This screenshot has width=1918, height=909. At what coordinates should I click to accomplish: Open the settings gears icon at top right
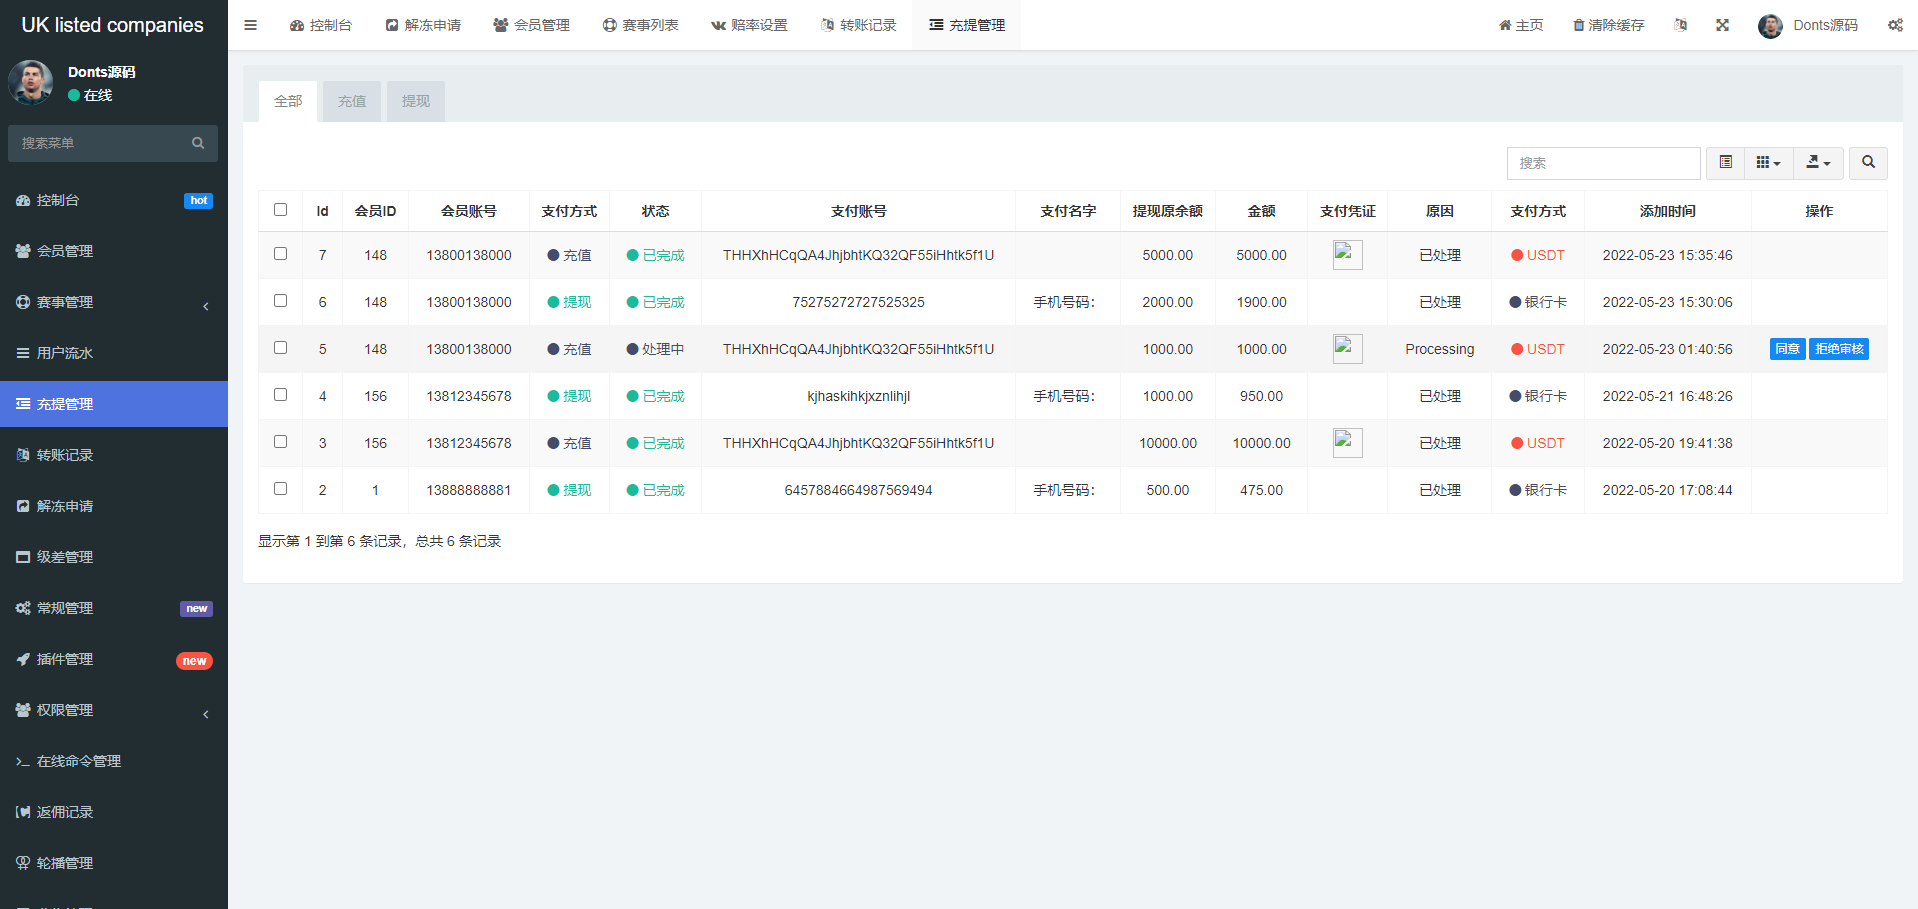(x=1895, y=25)
